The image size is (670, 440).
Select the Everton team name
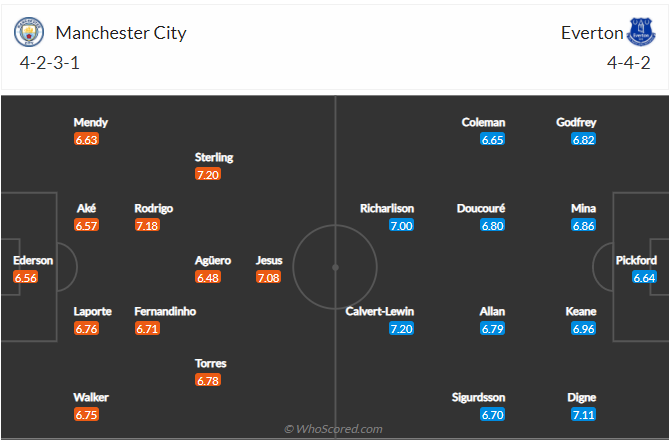click(591, 32)
